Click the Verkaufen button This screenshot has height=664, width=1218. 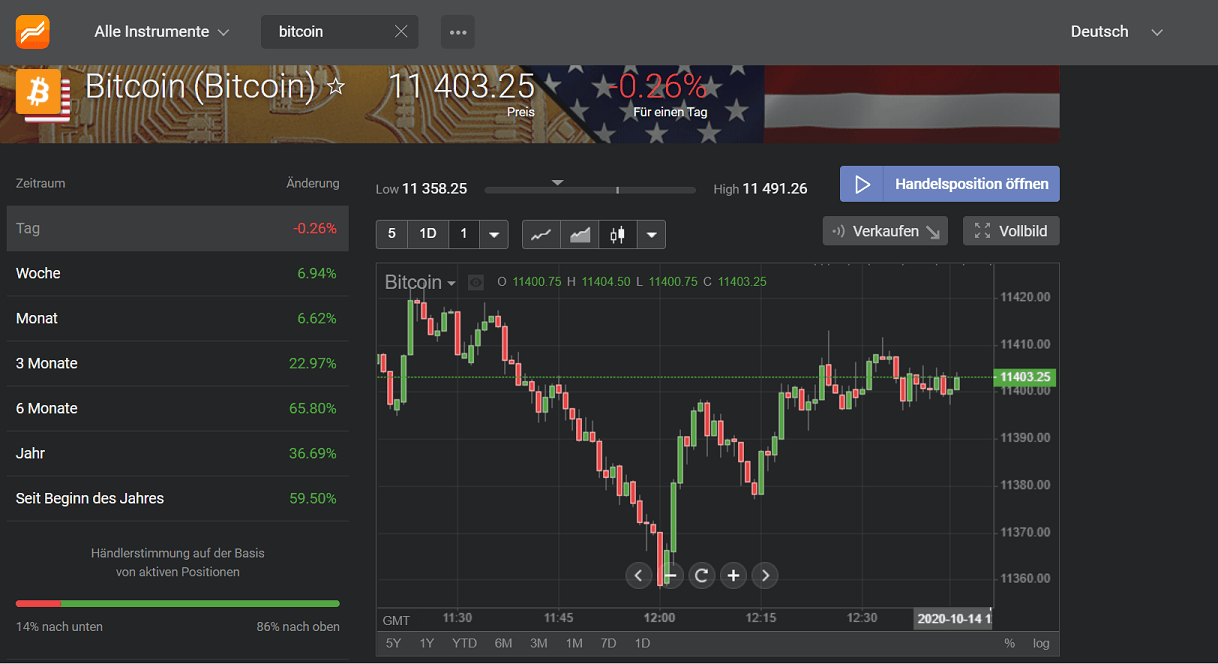886,231
